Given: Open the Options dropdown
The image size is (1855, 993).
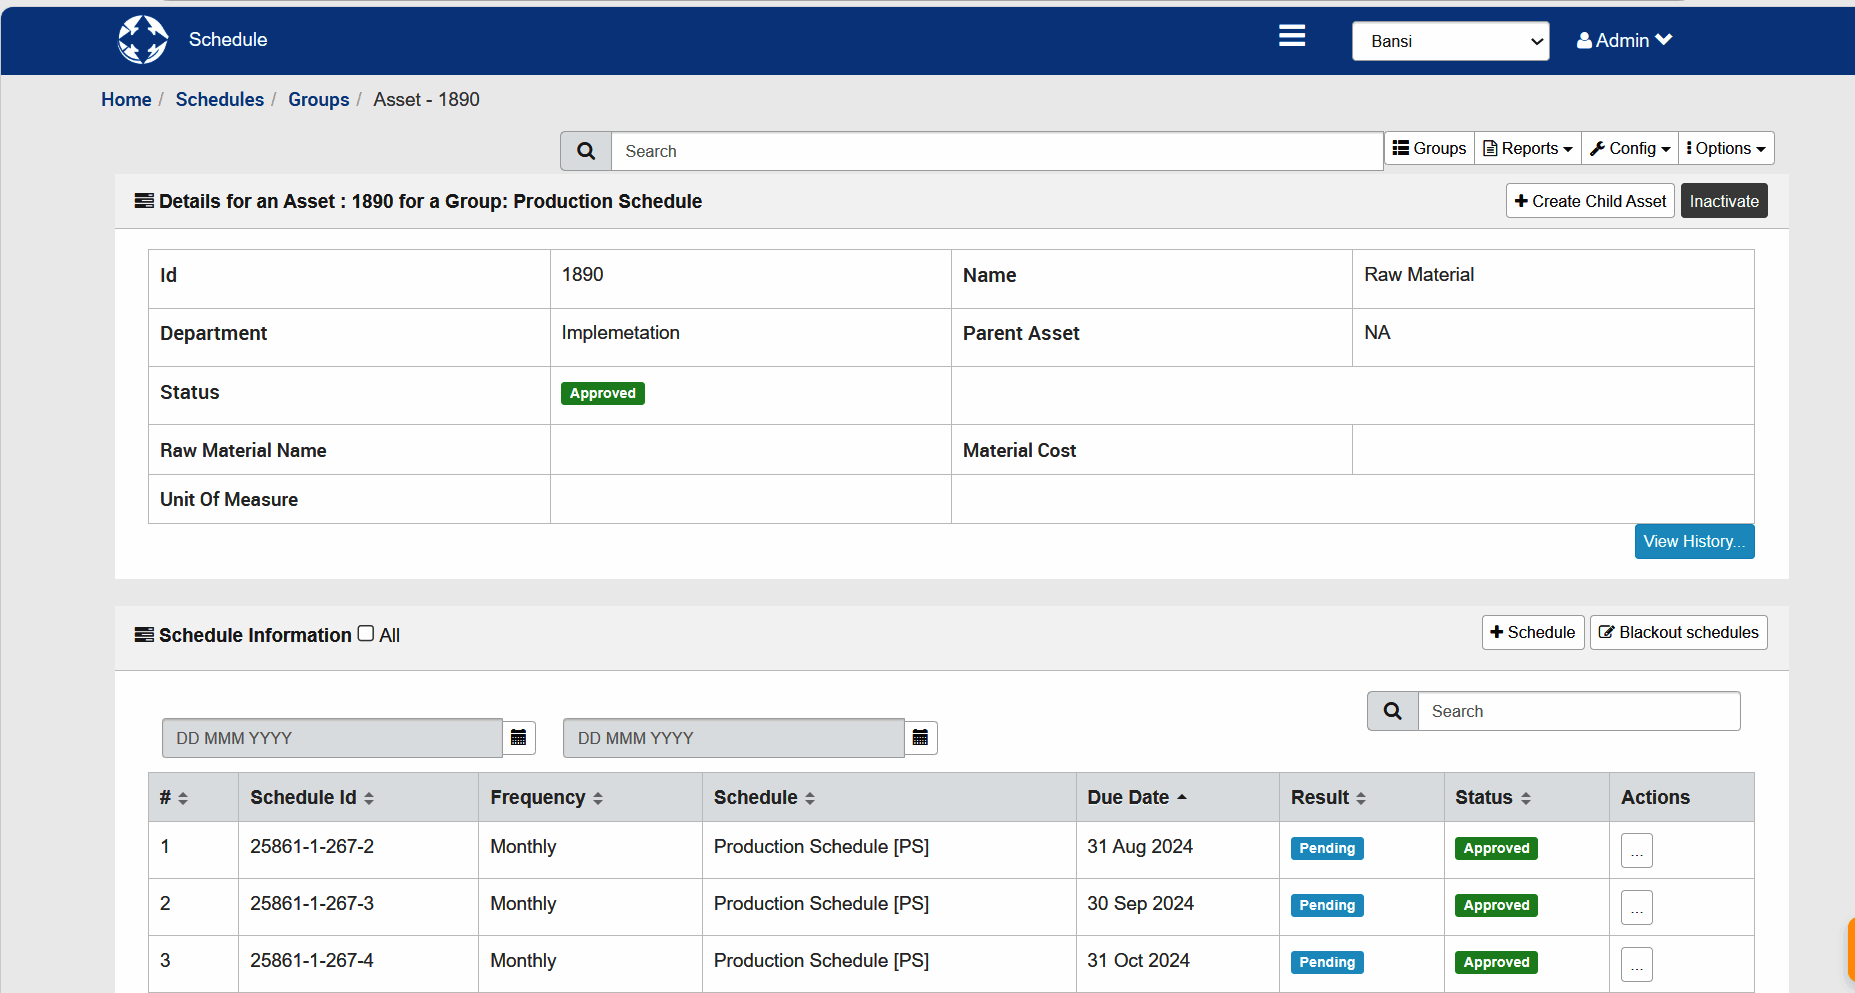Looking at the screenshot, I should (x=1725, y=148).
